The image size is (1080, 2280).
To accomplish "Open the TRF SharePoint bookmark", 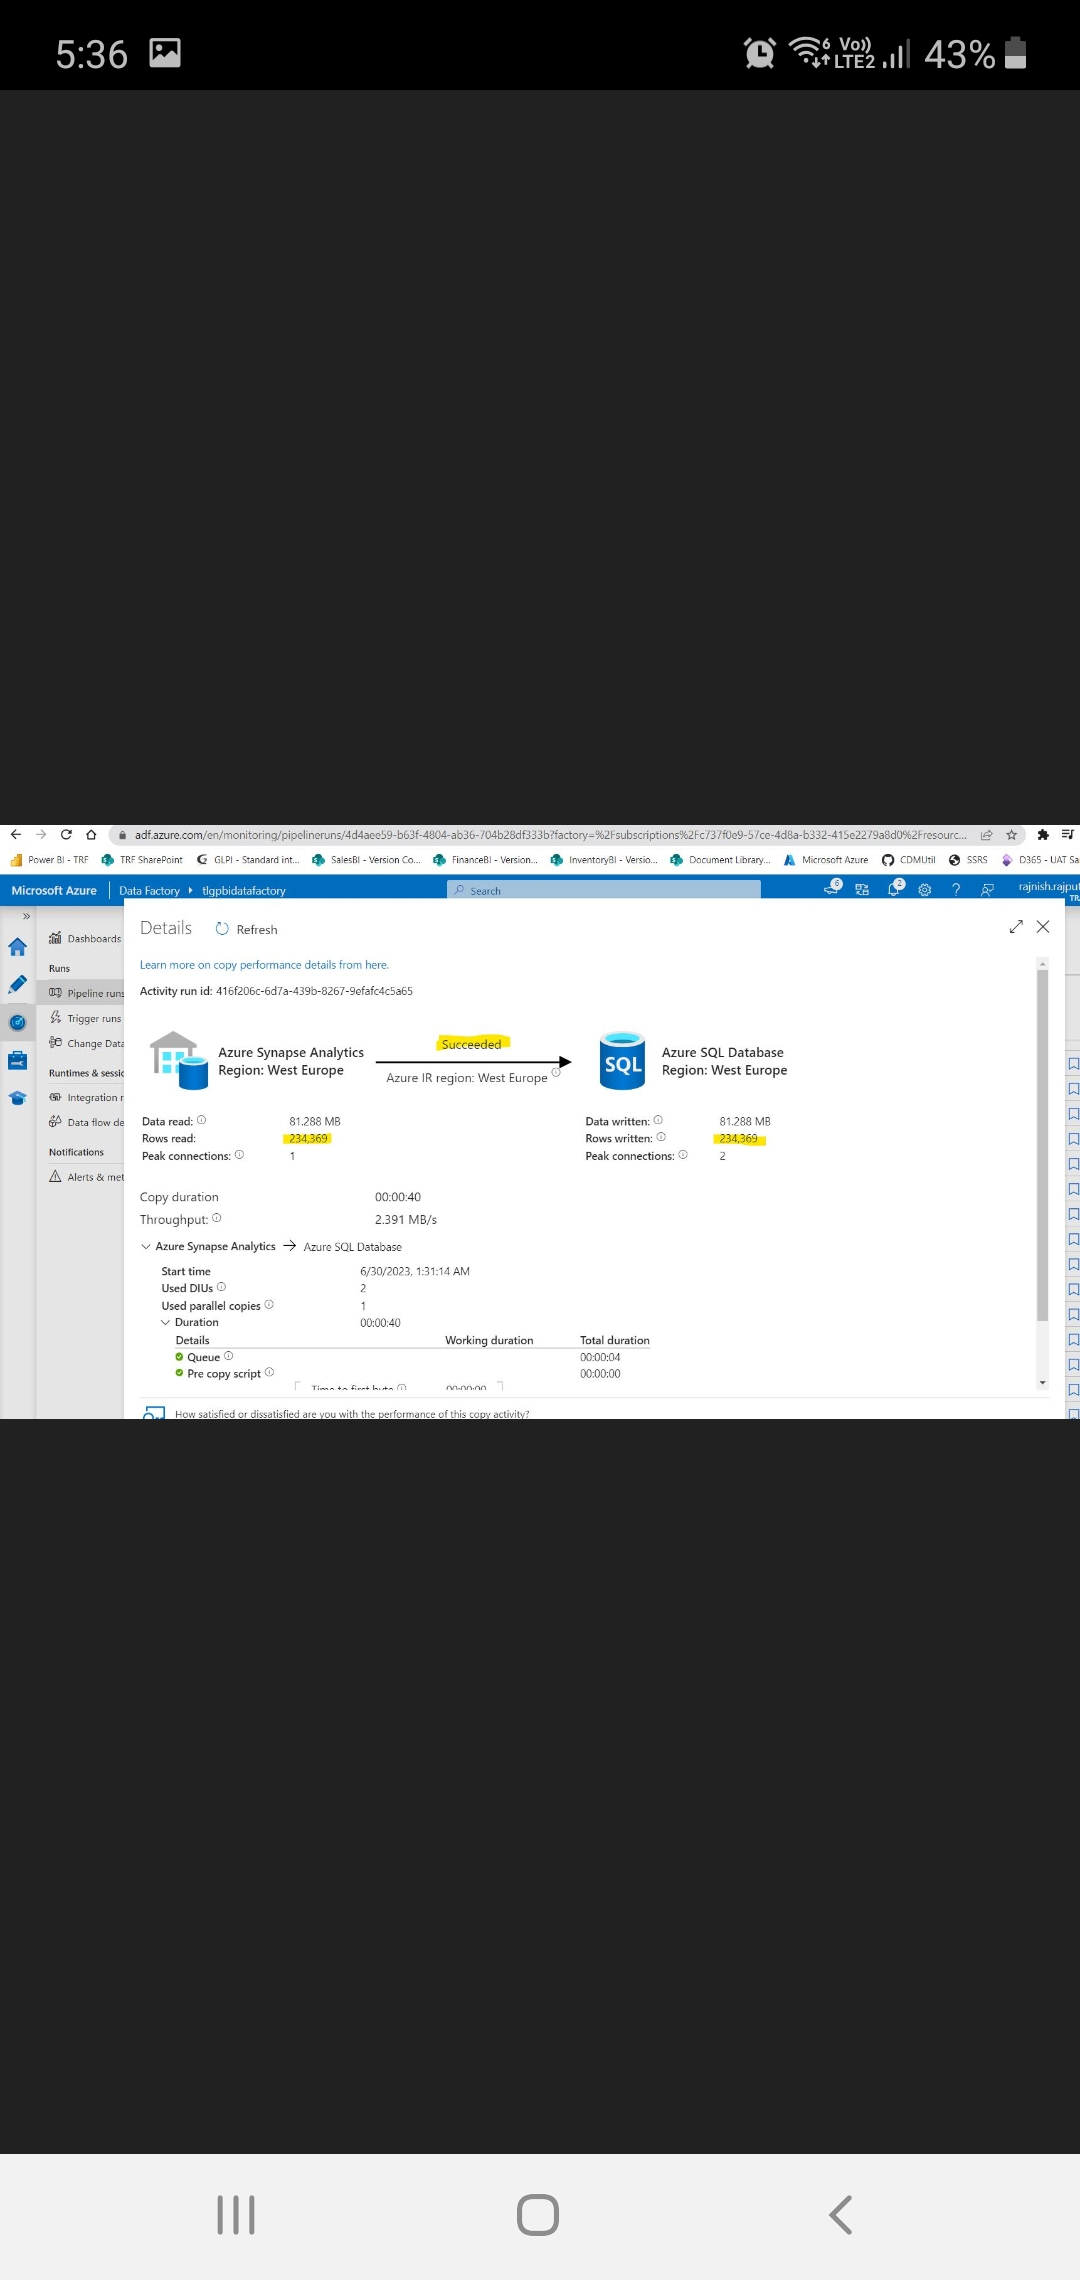I will tap(142, 860).
